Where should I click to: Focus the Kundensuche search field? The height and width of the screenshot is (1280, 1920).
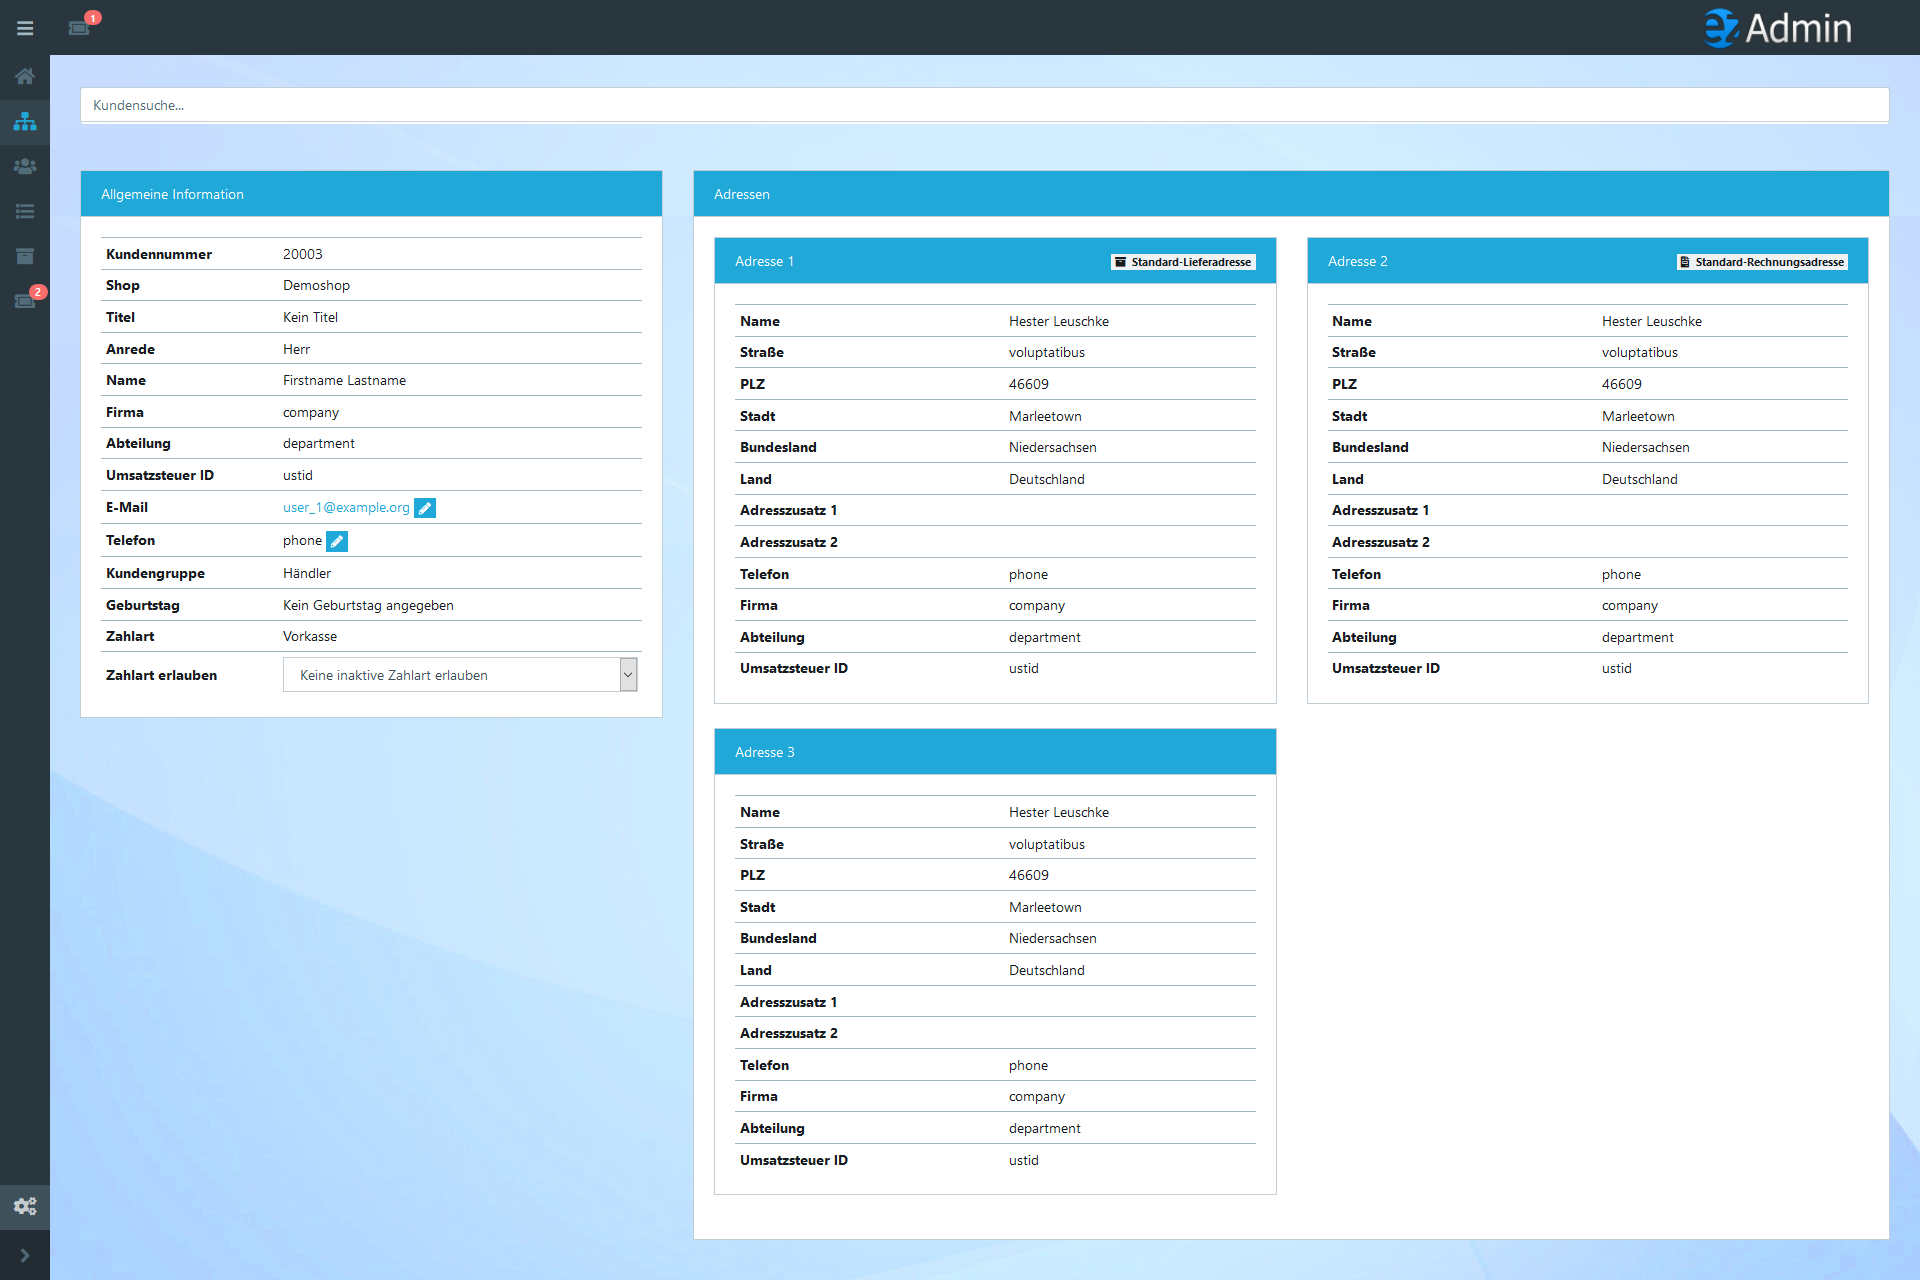point(984,105)
